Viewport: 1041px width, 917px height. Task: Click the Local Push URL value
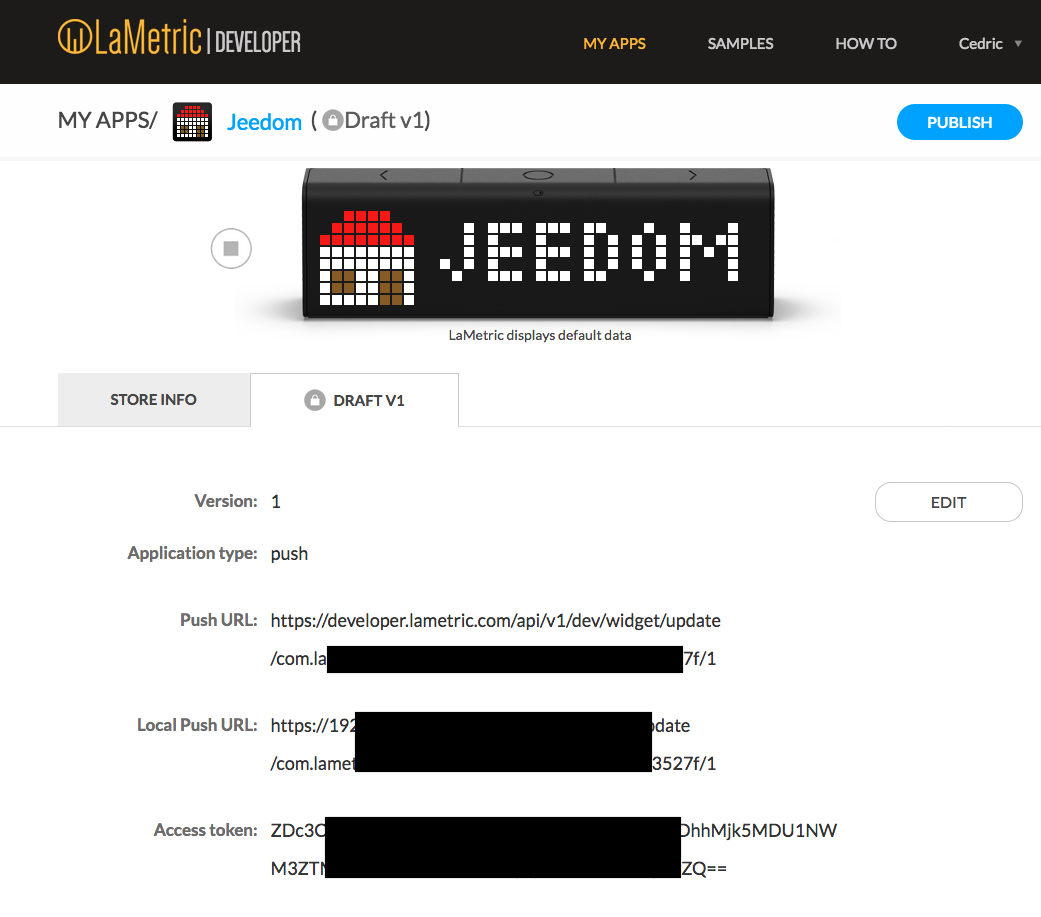point(493,744)
